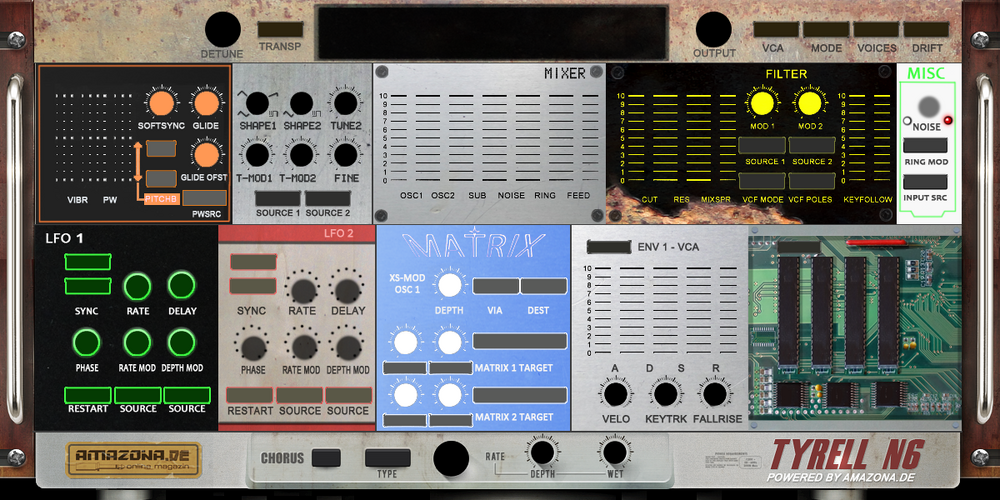Click the Chorus Wet knob
Screen dimensions: 1000x500
pos(615,452)
